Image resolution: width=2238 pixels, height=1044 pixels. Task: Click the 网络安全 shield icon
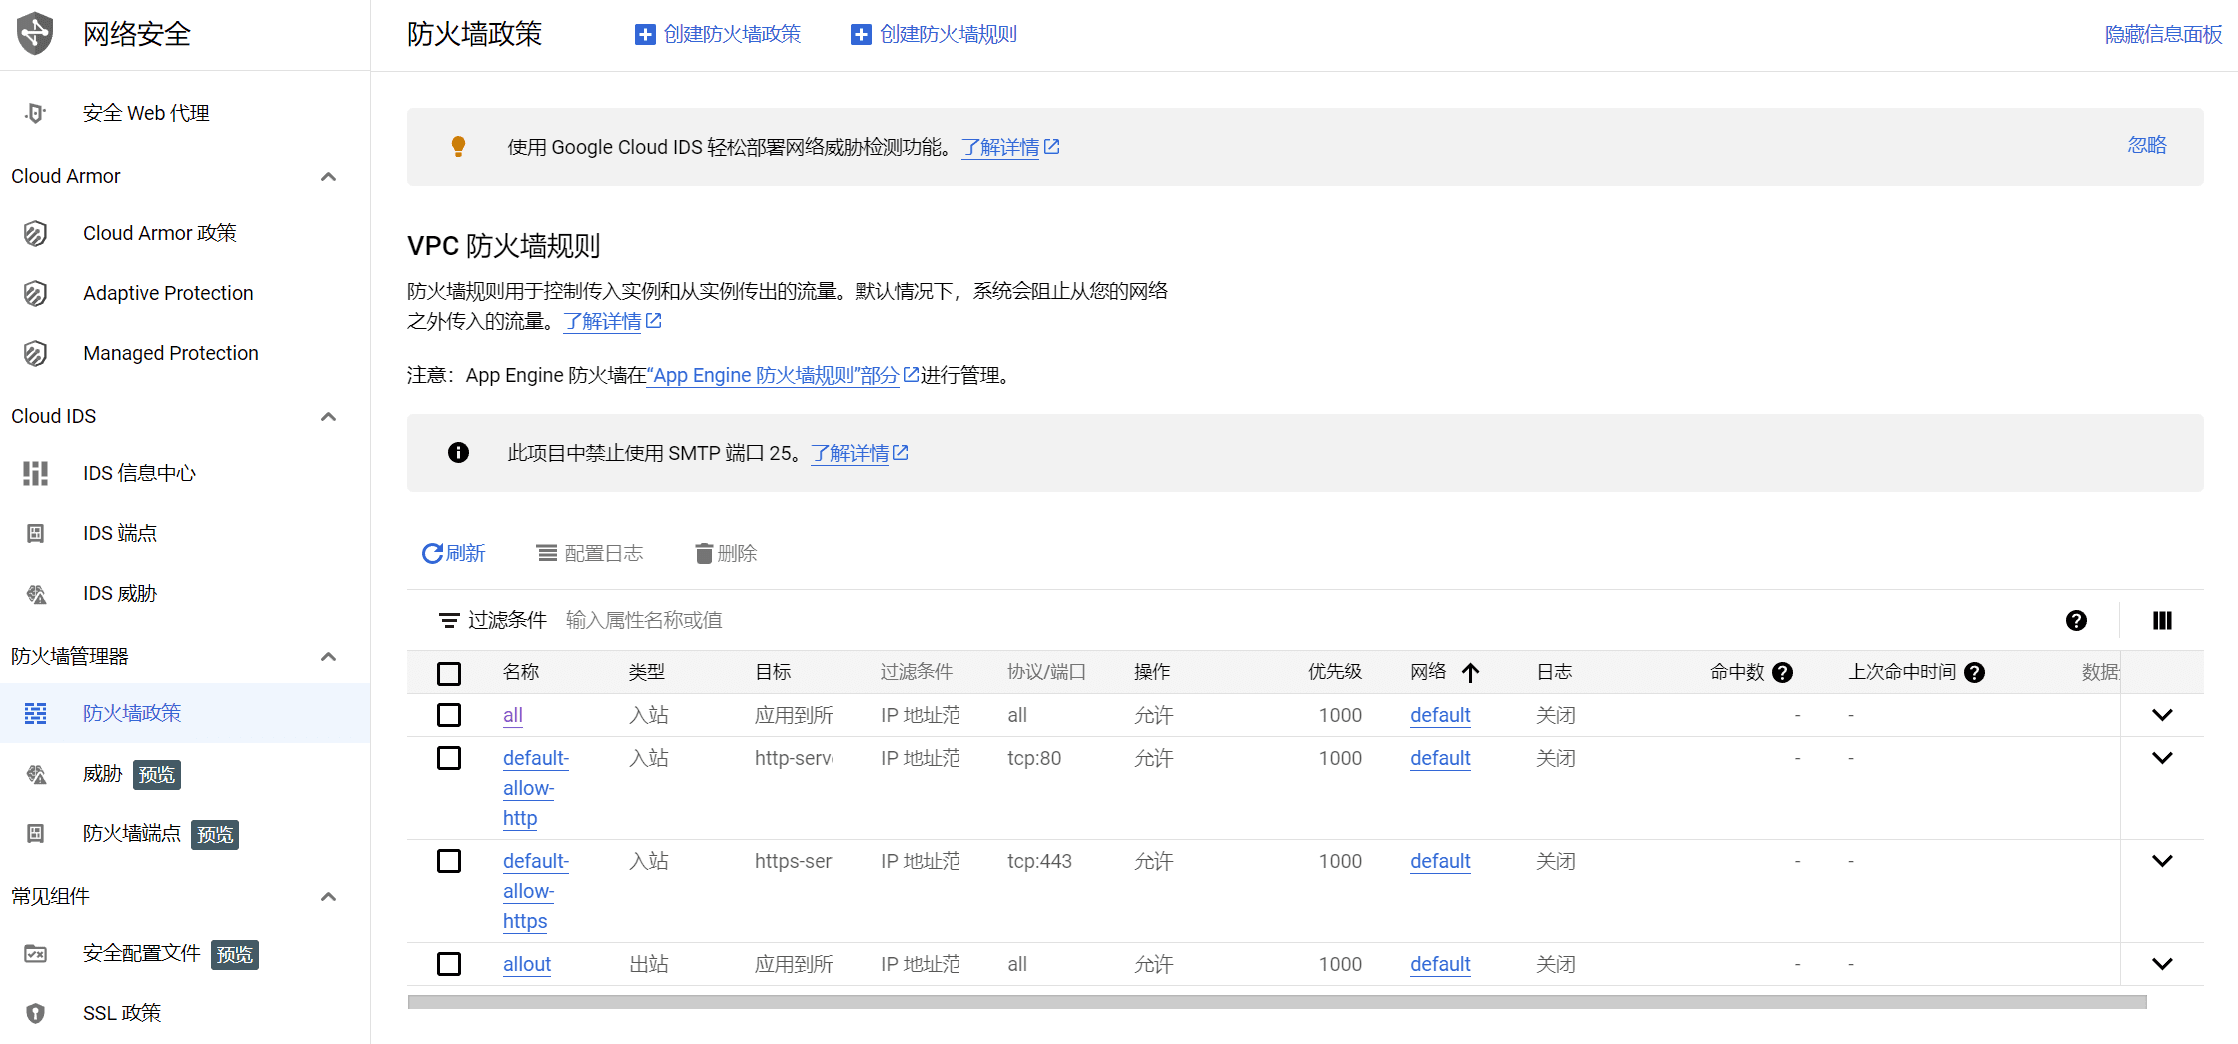tap(34, 33)
